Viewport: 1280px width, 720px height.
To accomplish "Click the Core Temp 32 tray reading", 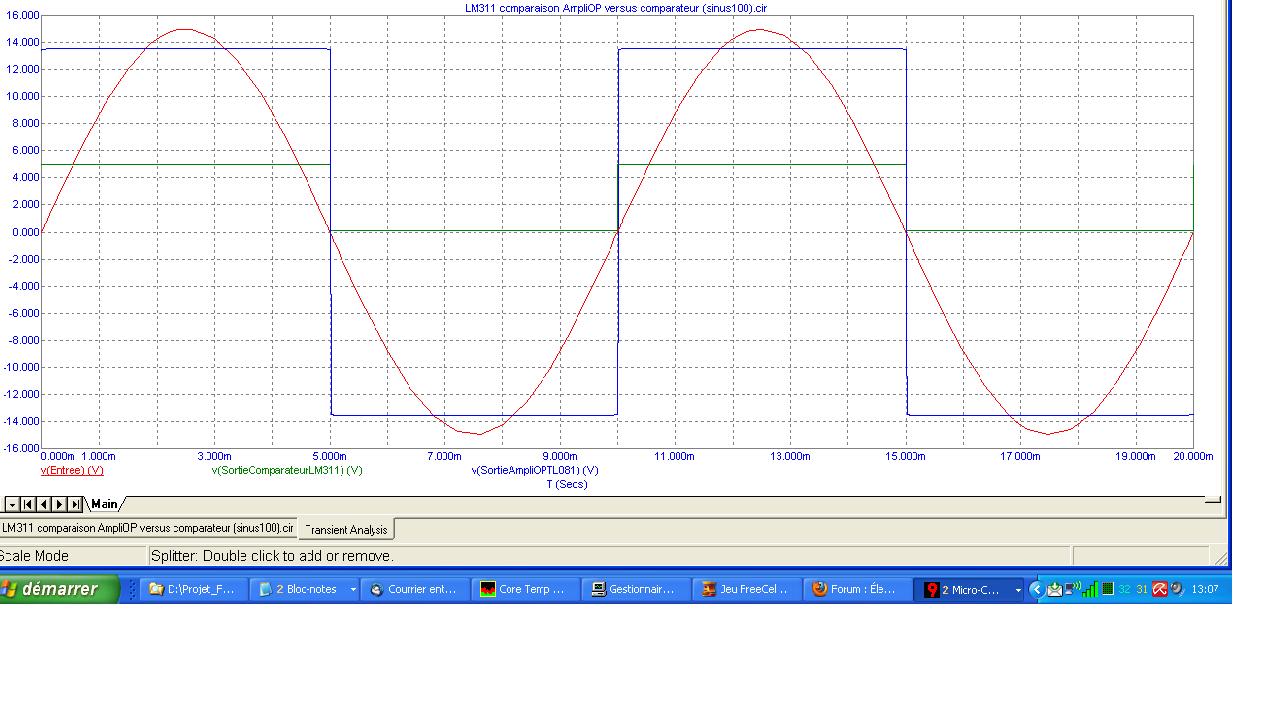I will (1125, 589).
